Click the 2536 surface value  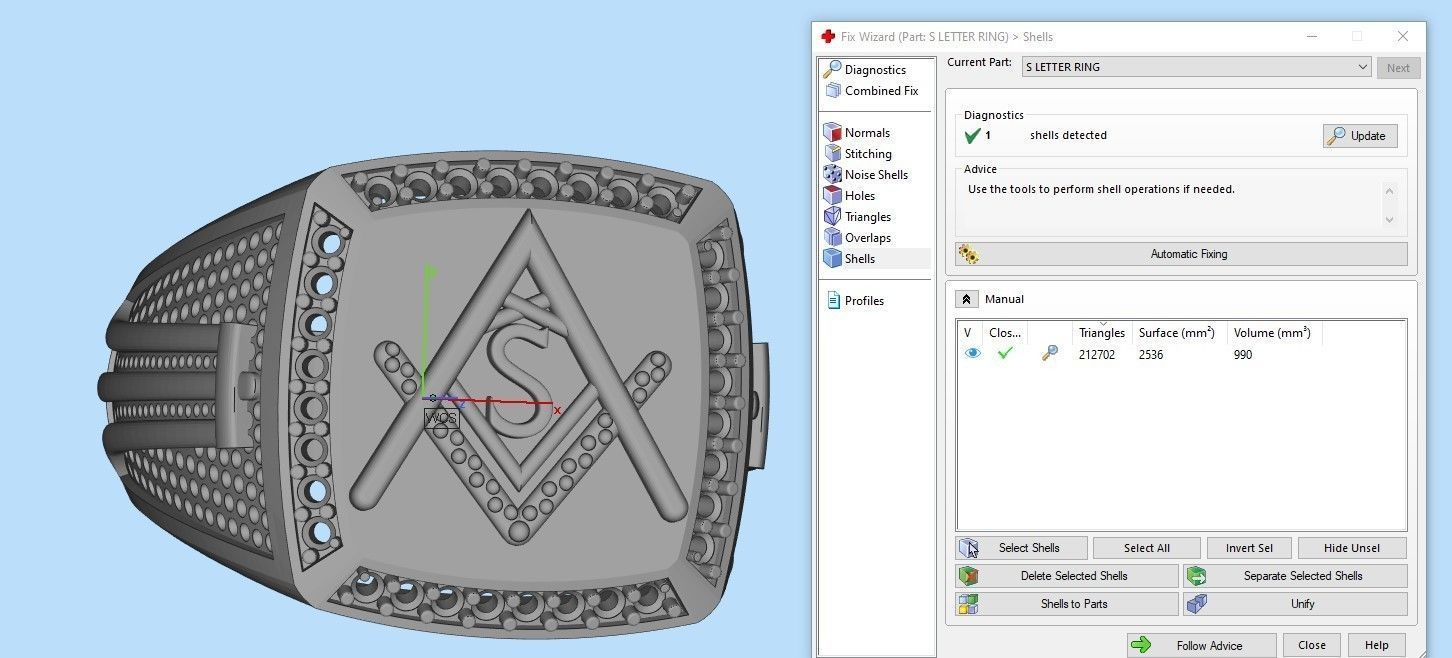(1151, 355)
